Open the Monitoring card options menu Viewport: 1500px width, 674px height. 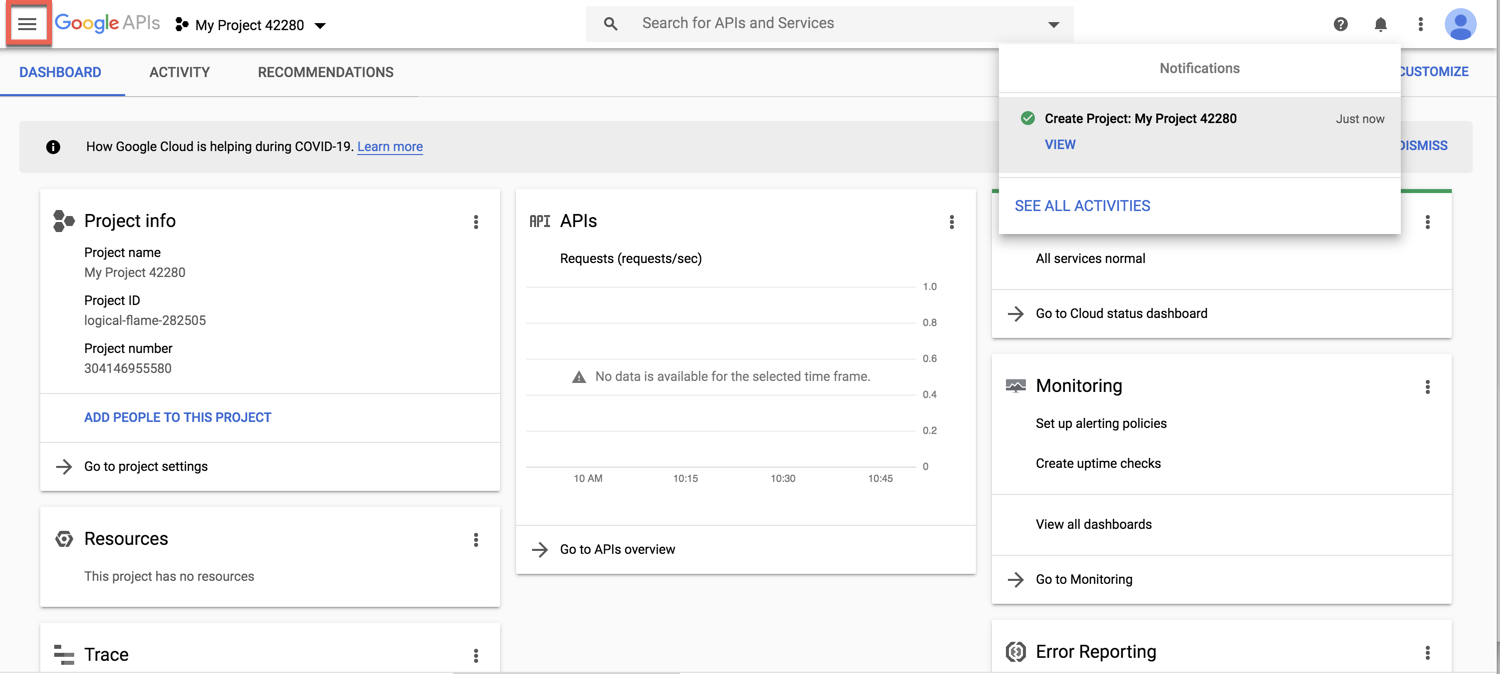(x=1428, y=387)
